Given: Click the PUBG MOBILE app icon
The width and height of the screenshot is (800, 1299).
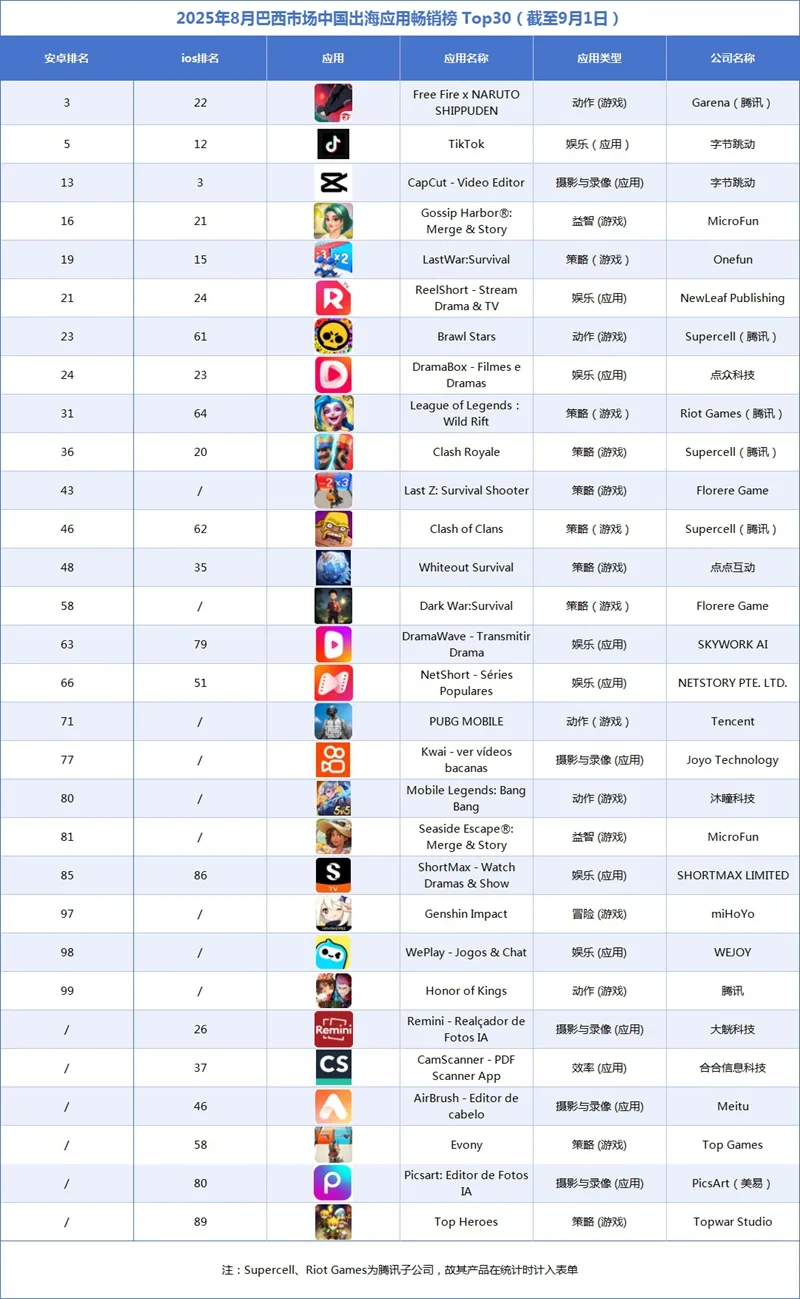Looking at the screenshot, I should pos(333,722).
